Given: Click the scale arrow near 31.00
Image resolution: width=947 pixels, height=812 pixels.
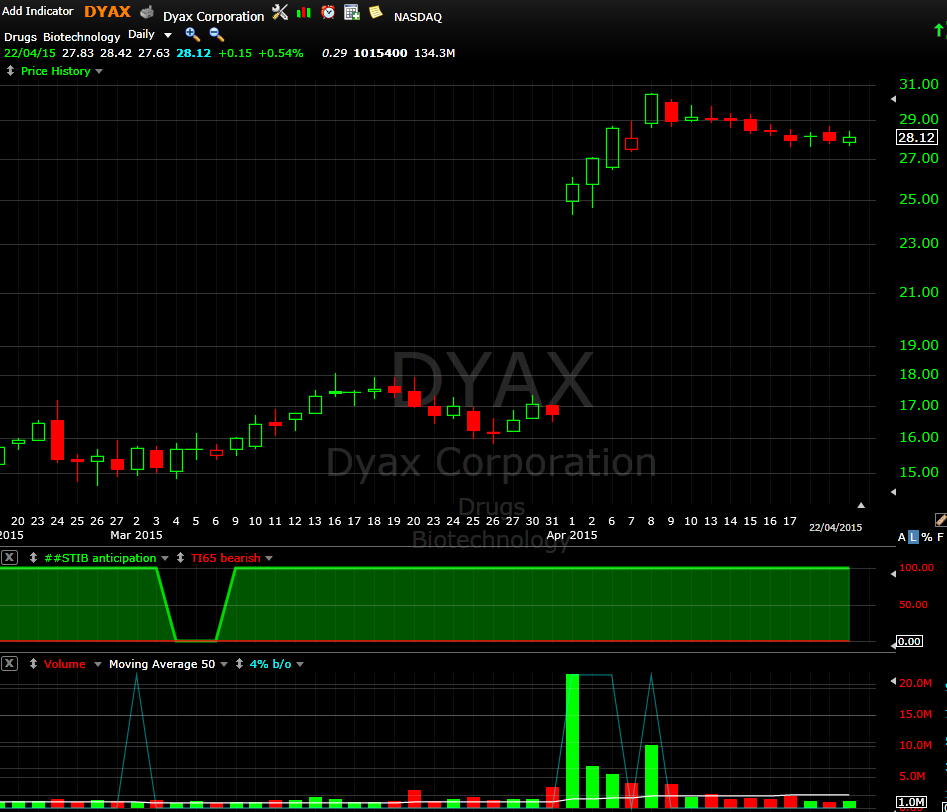Looking at the screenshot, I should pos(894,98).
